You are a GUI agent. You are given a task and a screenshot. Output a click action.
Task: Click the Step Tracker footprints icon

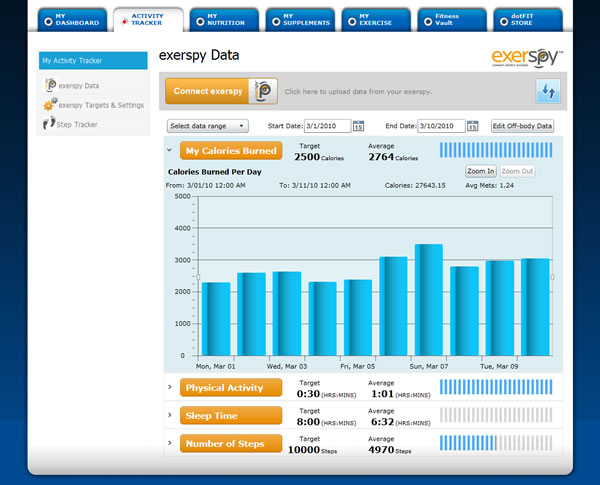[49, 124]
